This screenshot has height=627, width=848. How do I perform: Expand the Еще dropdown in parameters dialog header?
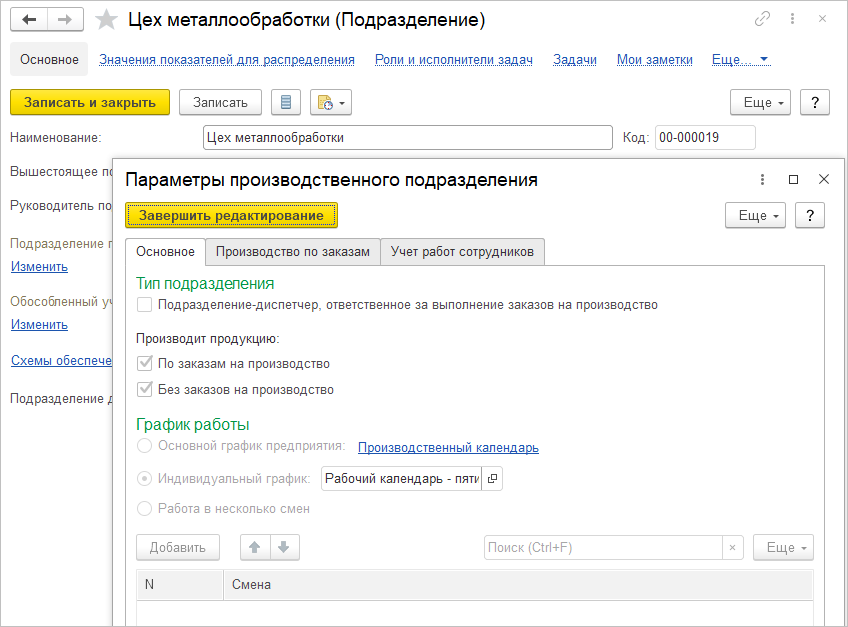pyautogui.click(x=756, y=215)
